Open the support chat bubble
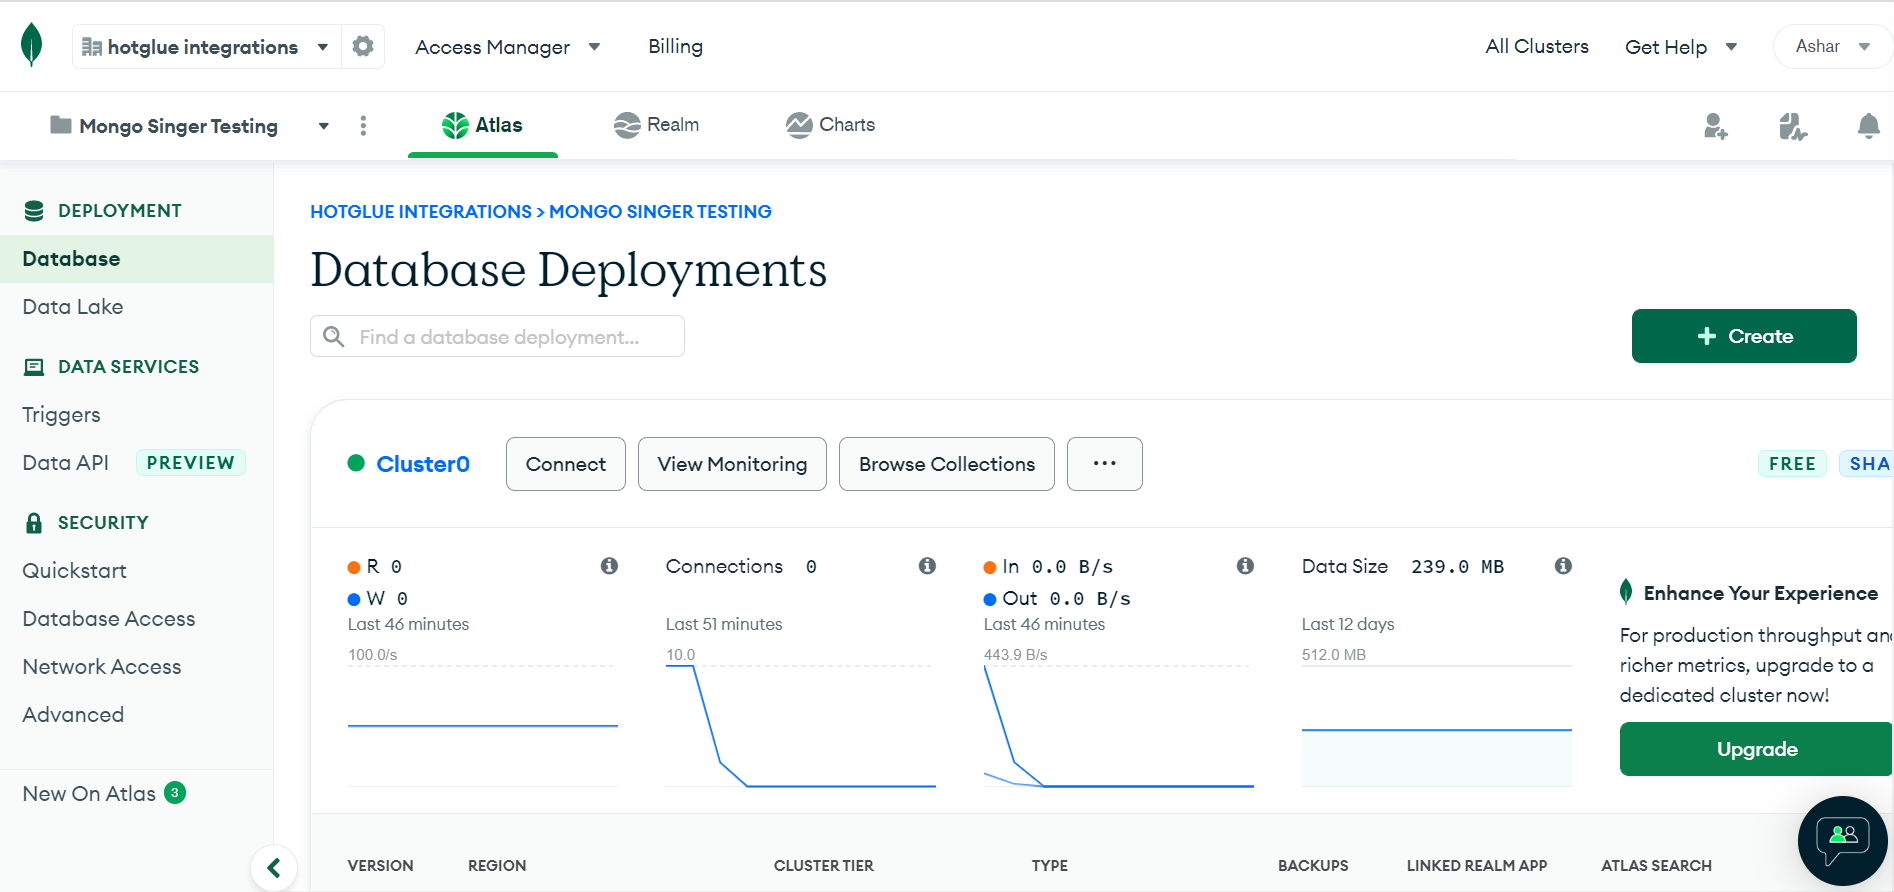The image size is (1894, 892). pyautogui.click(x=1842, y=840)
